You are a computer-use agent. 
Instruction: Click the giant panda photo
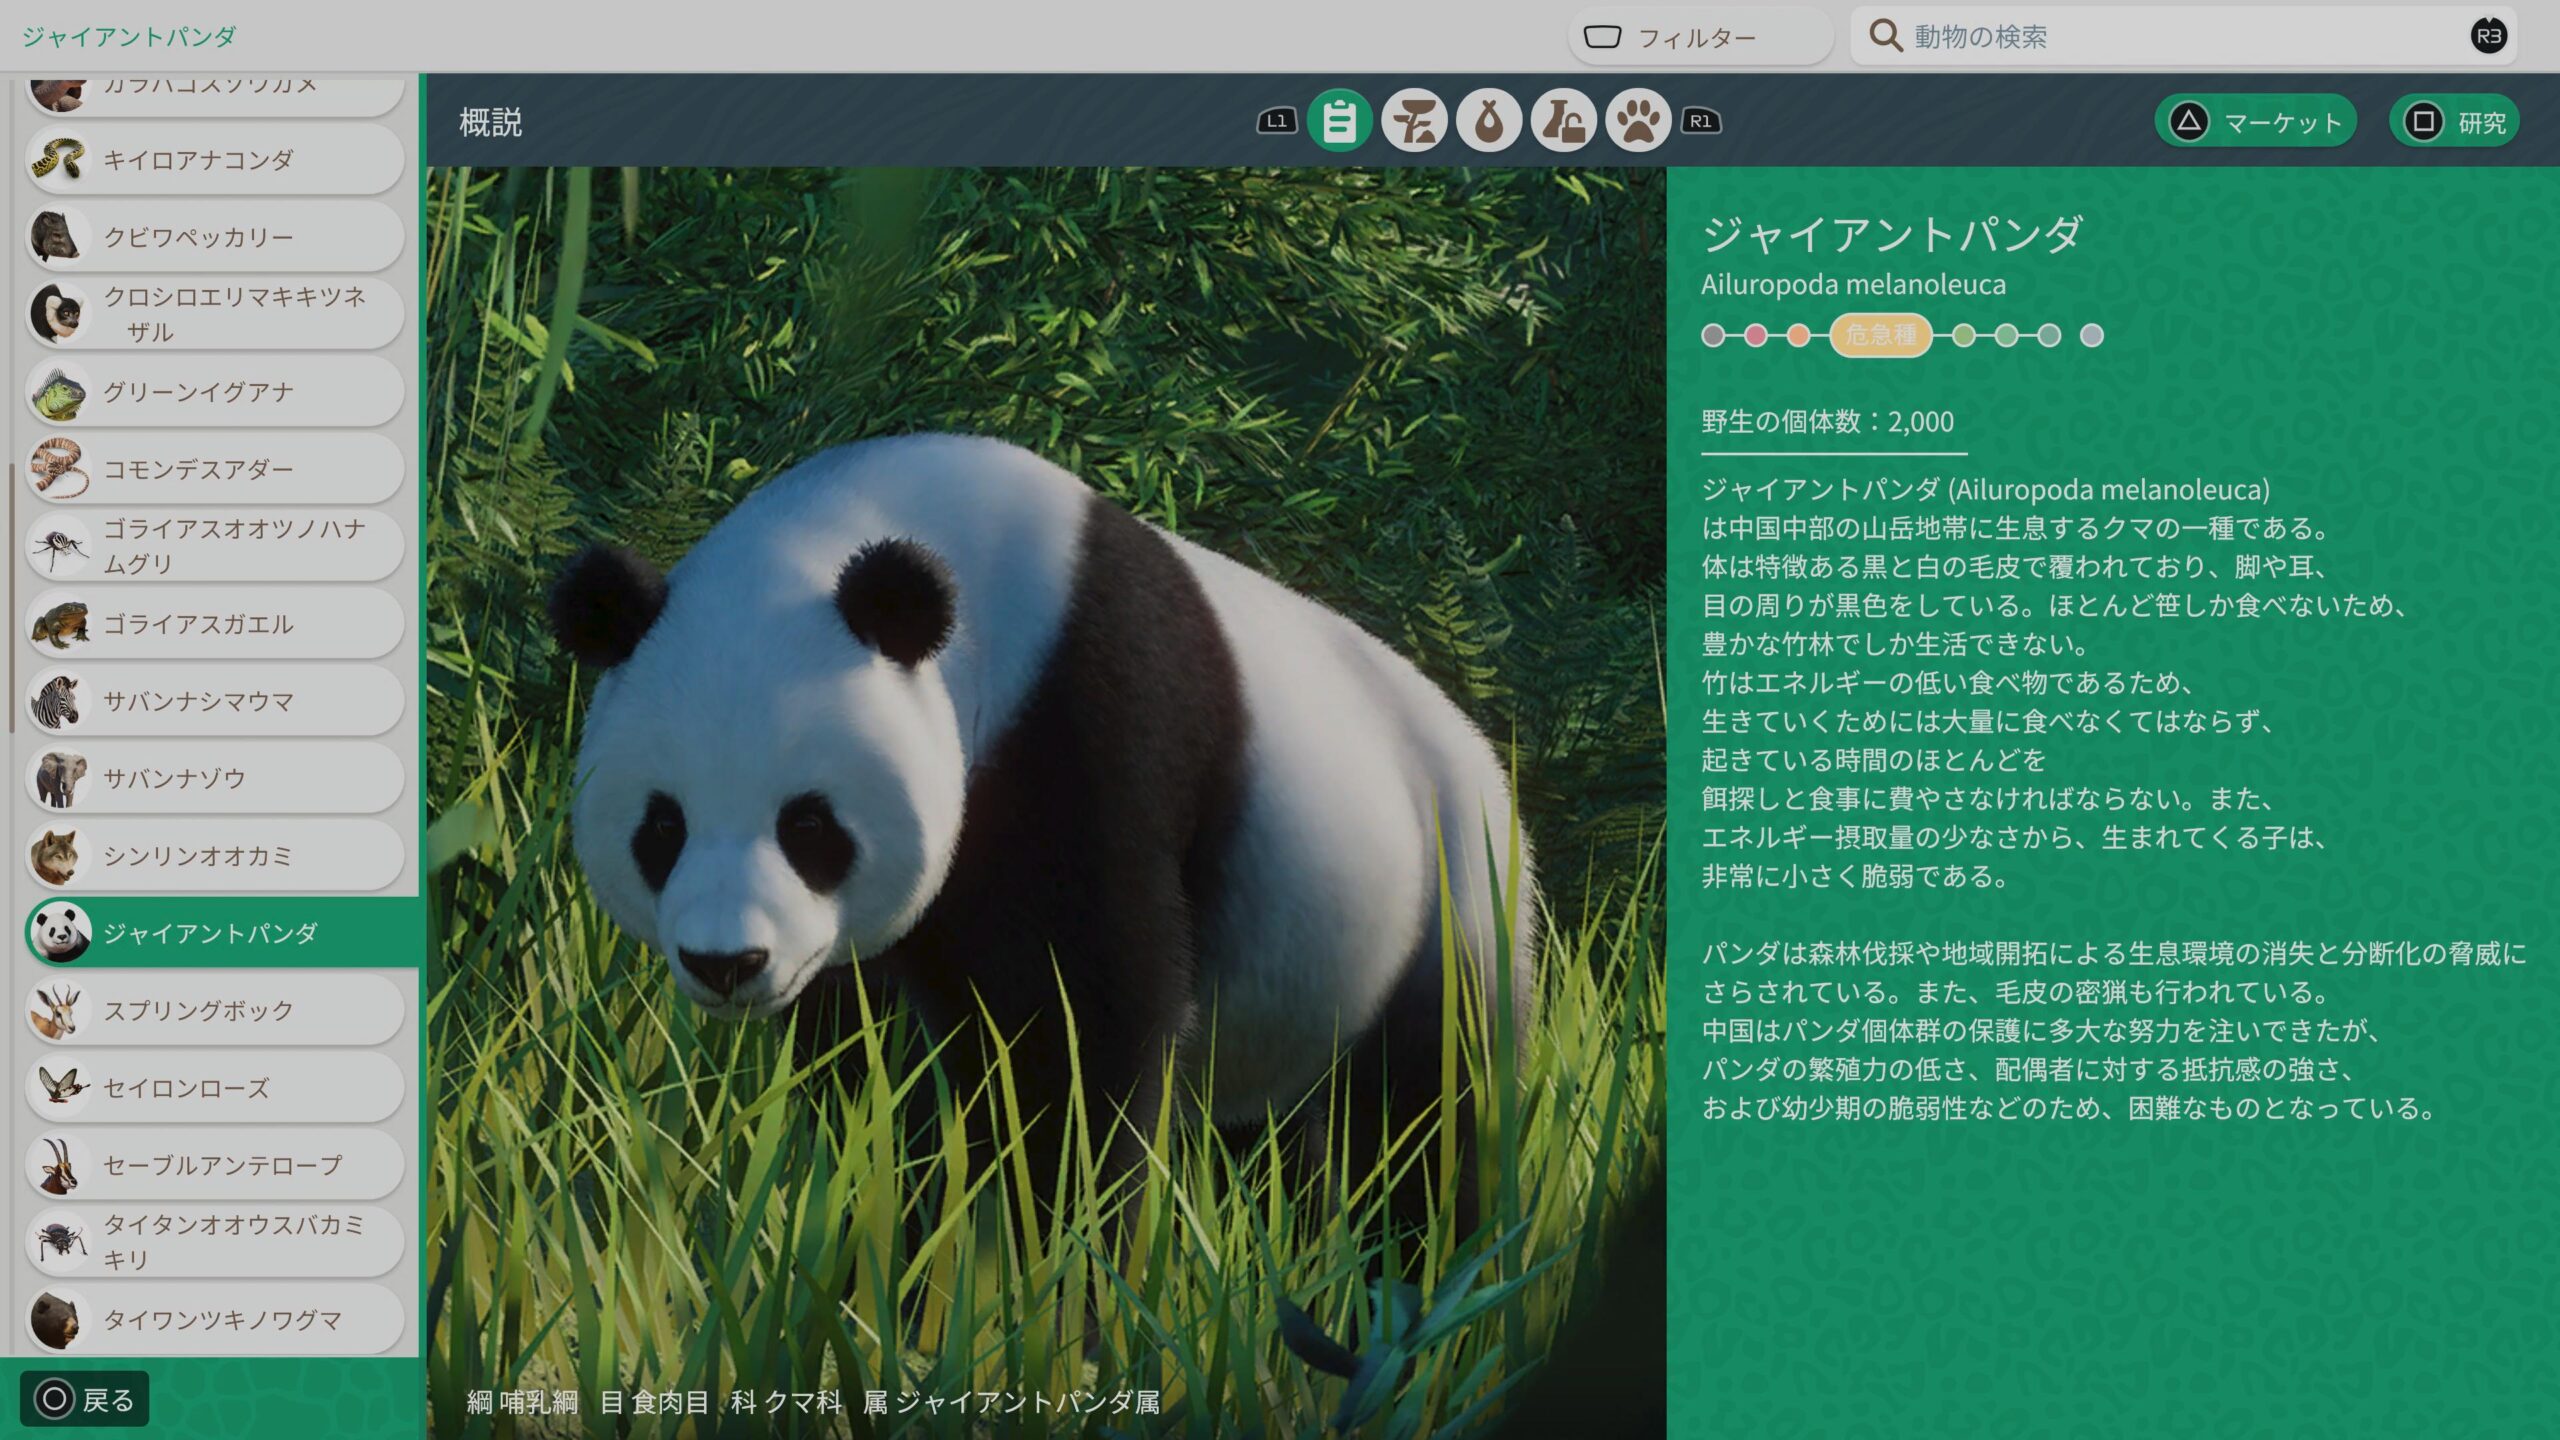click(1046, 803)
